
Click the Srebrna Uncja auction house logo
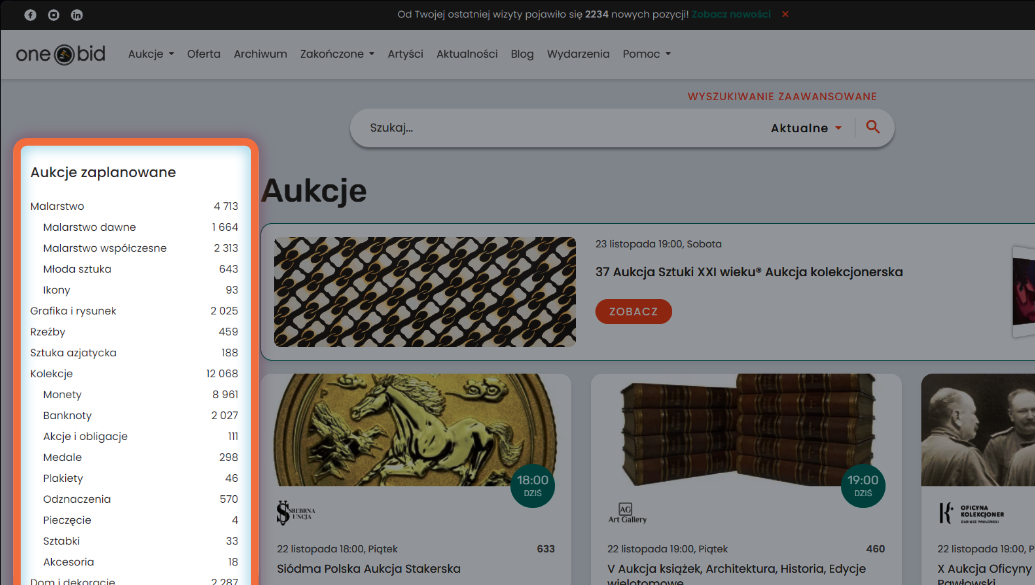[296, 513]
